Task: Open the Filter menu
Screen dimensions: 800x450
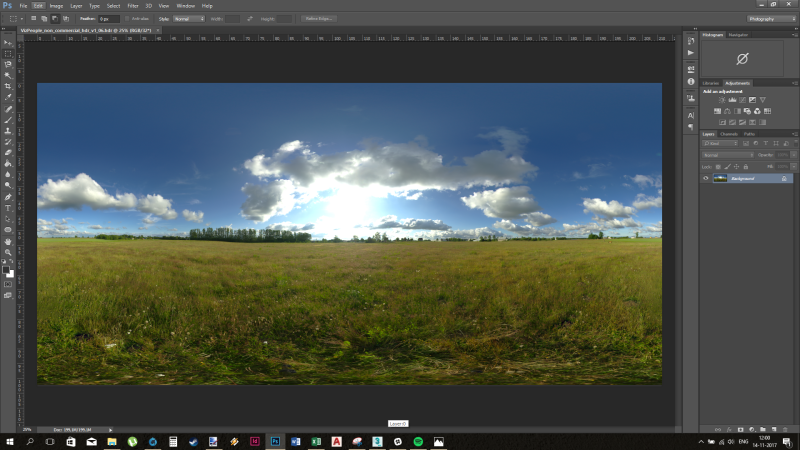Action: coord(133,5)
